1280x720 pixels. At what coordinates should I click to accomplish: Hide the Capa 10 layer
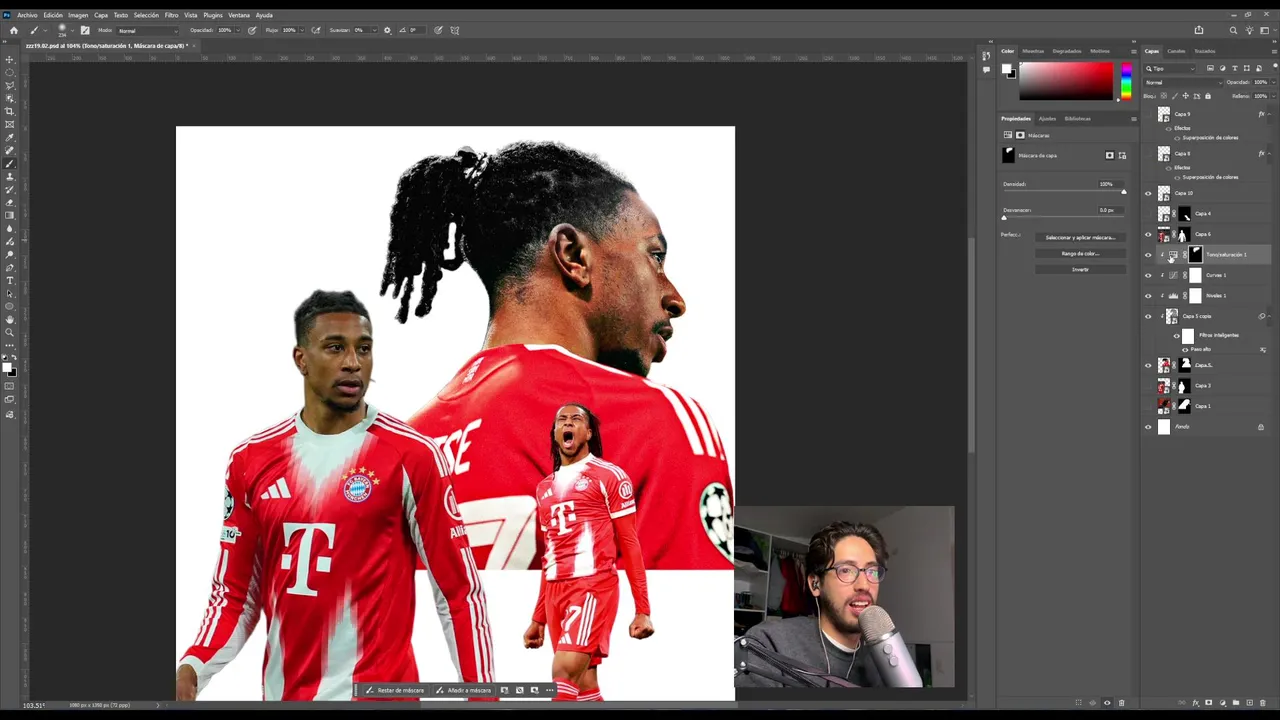pos(1148,193)
